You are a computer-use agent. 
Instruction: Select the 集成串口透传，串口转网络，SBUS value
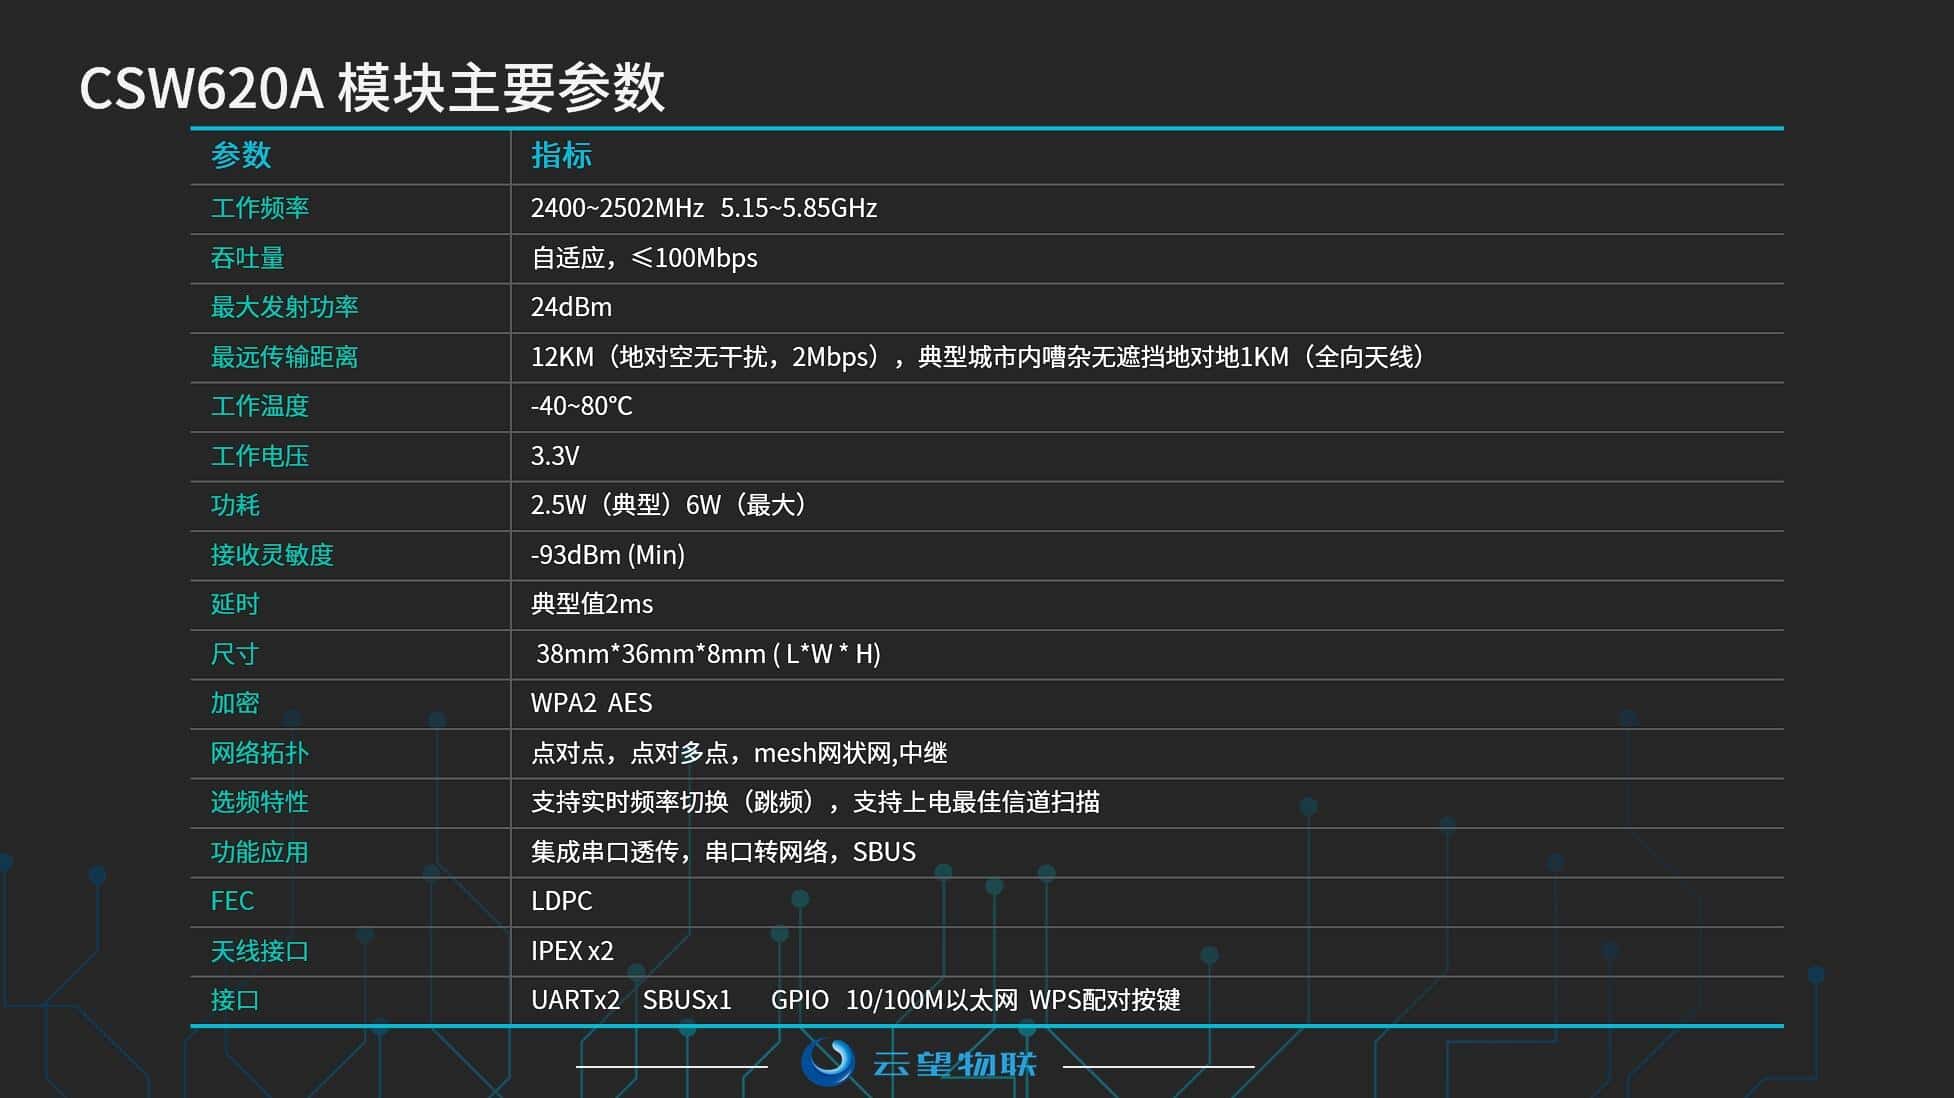(723, 852)
